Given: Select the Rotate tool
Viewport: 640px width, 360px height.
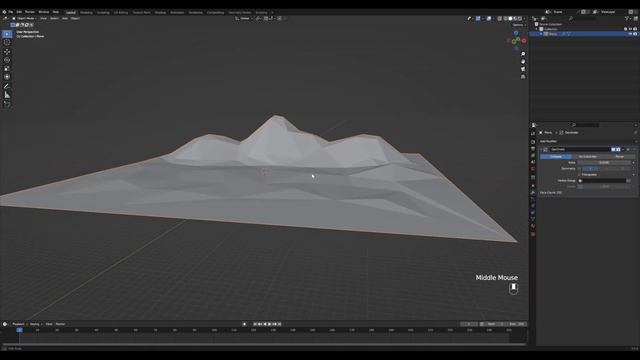Looking at the screenshot, I should coord(7,60).
